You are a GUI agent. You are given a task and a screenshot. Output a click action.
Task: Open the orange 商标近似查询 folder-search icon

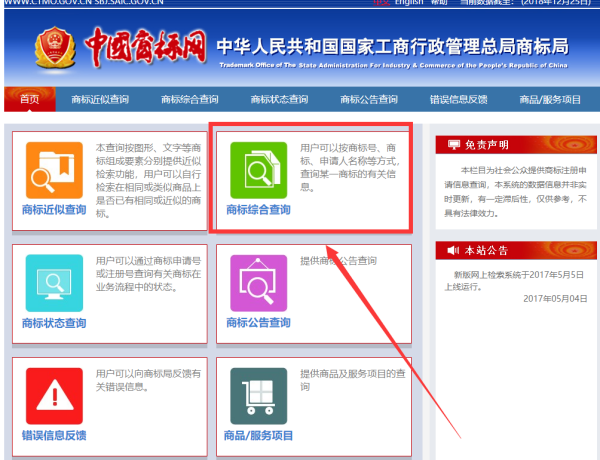tap(54, 170)
